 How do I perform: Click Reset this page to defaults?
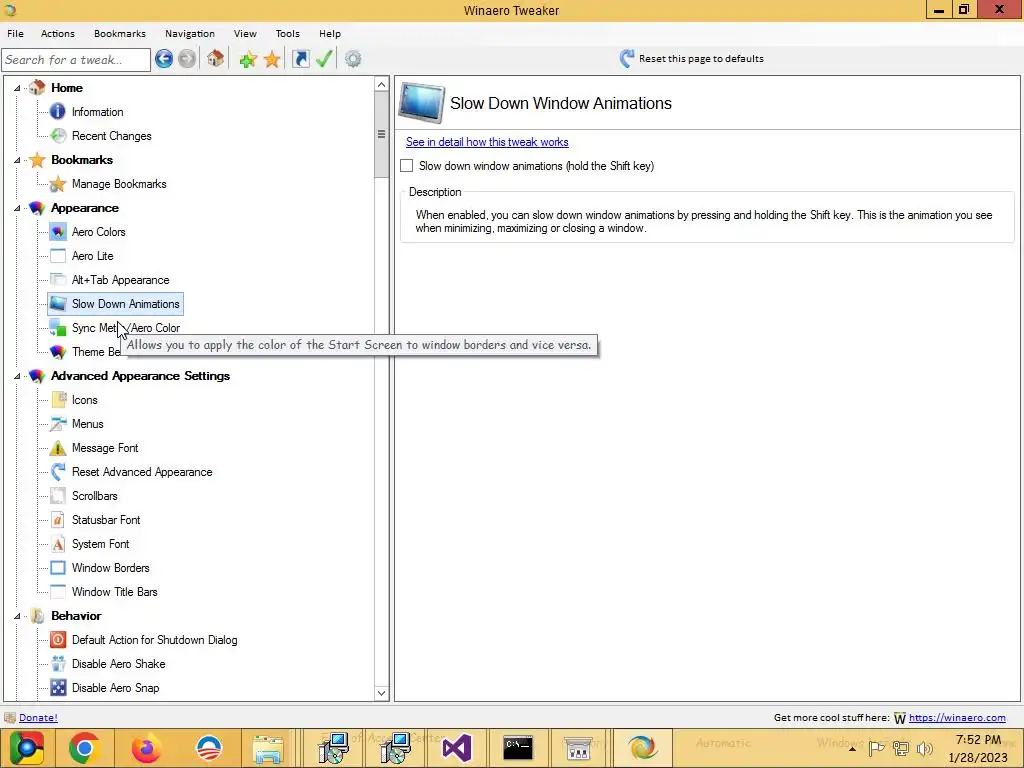click(692, 59)
